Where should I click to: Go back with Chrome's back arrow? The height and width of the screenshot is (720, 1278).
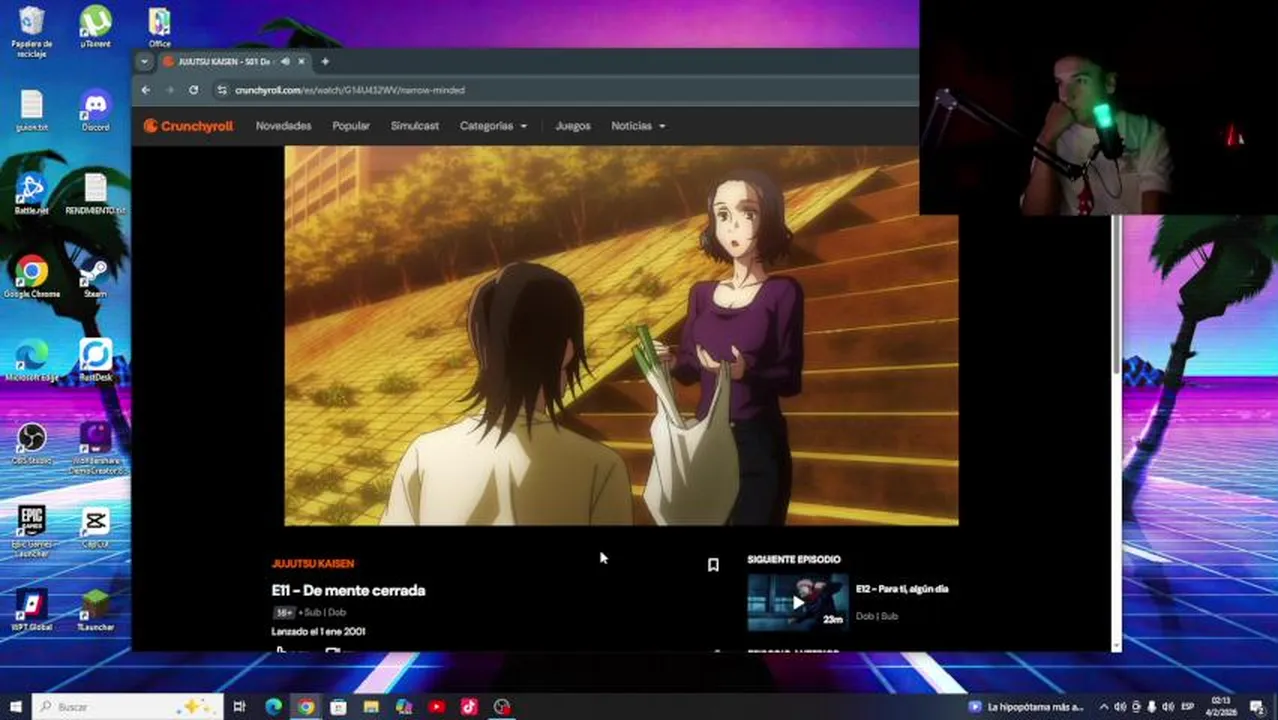click(146, 90)
